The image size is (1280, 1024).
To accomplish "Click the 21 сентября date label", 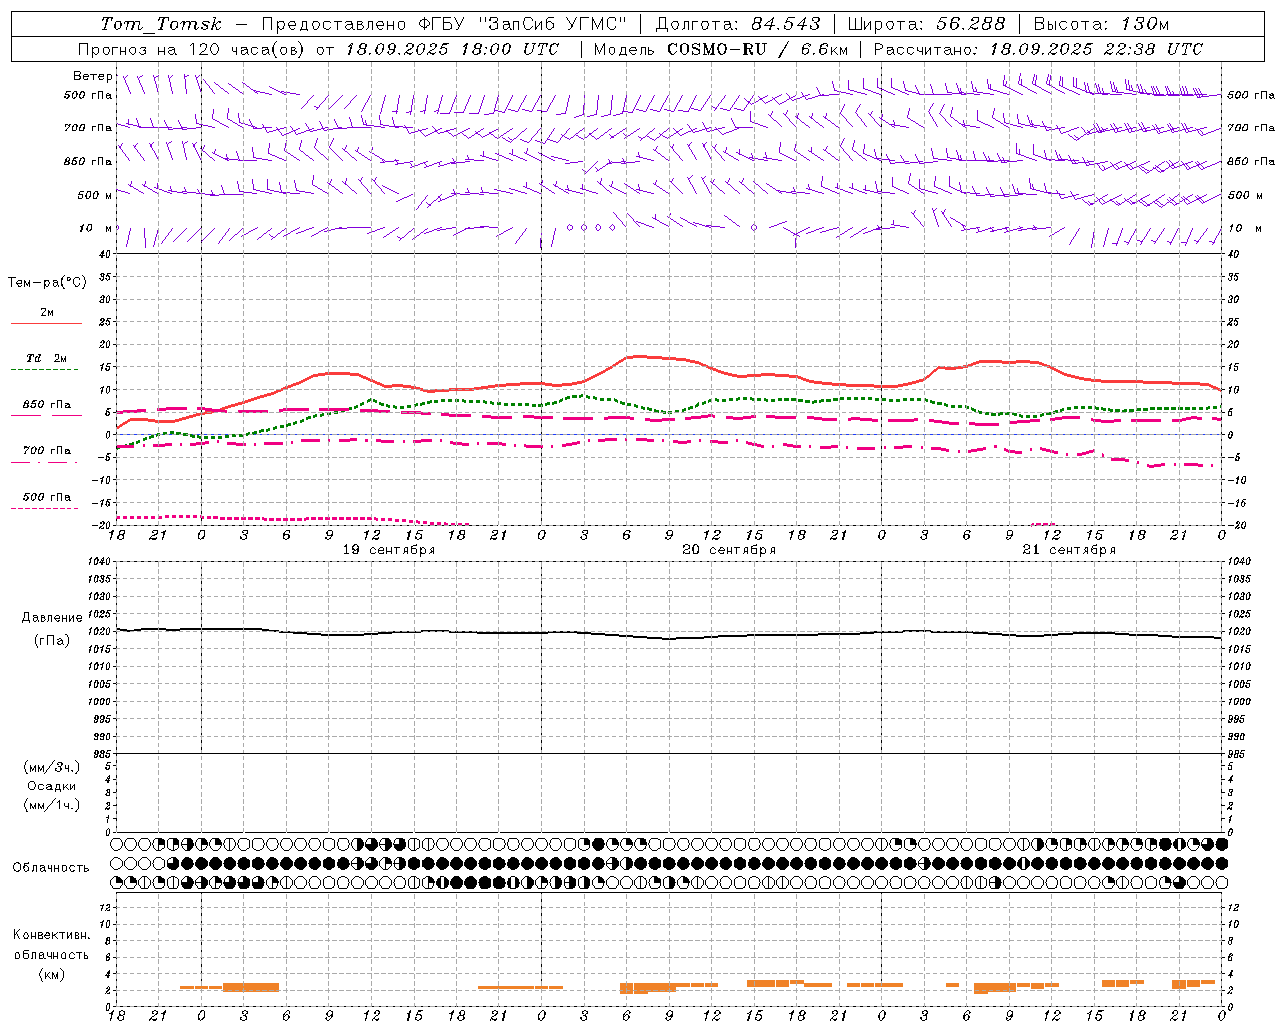I will point(1069,550).
